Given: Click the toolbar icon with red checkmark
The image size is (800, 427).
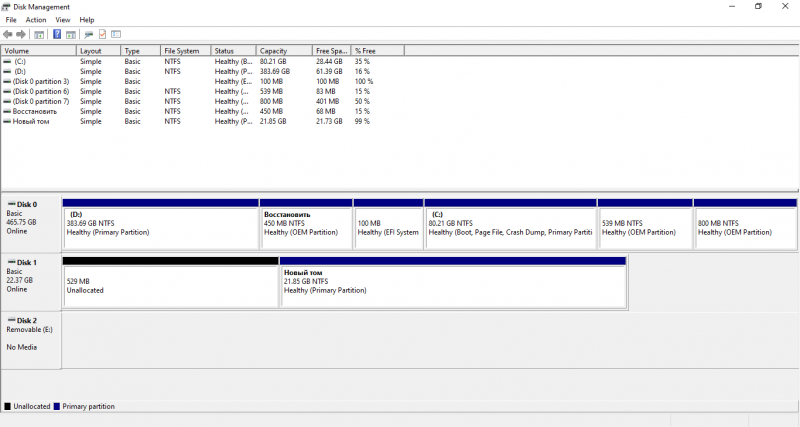Looking at the screenshot, I should pos(102,34).
